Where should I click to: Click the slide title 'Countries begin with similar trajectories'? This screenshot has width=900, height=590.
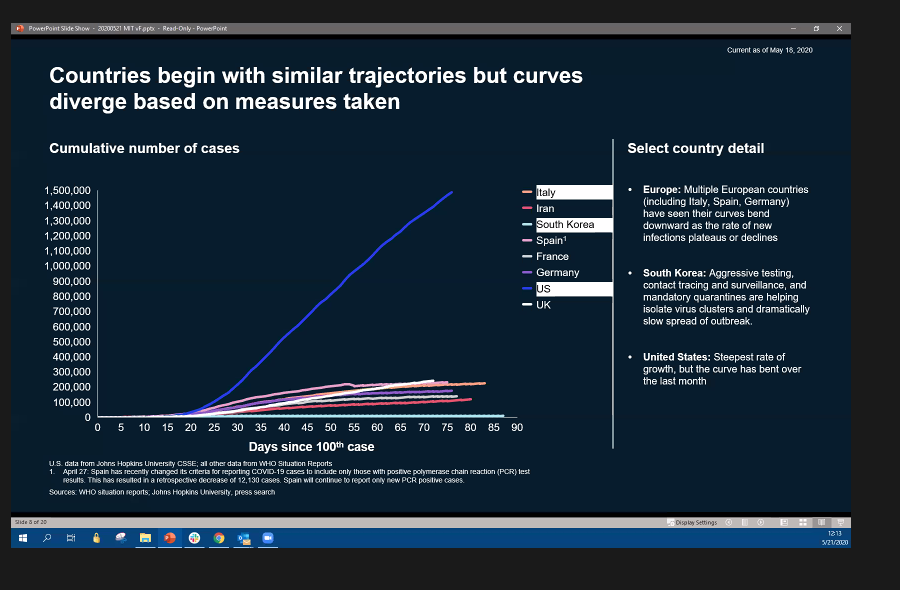tap(316, 88)
